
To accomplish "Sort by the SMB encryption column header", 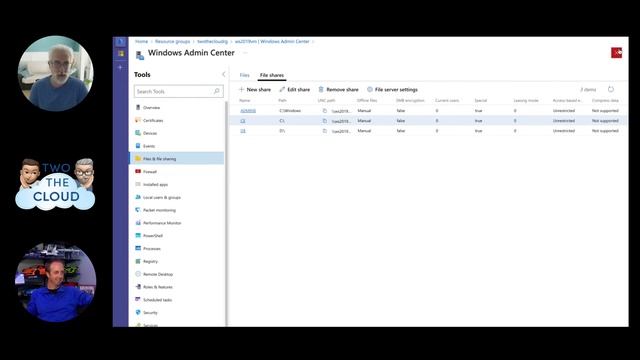I will point(410,100).
